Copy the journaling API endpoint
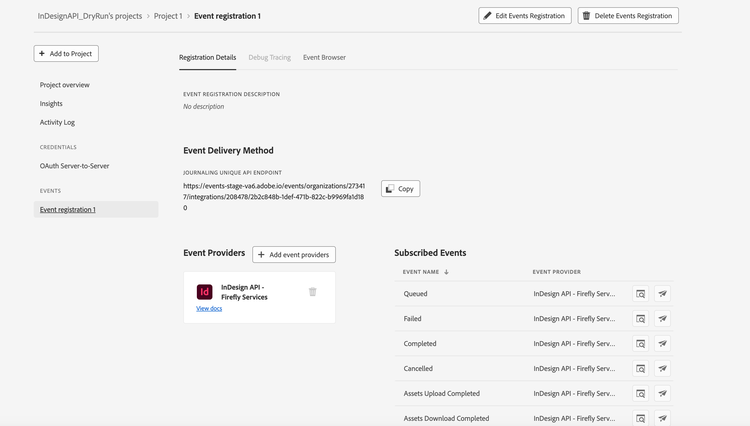Screen dimensions: 750x426 [x=400, y=188]
